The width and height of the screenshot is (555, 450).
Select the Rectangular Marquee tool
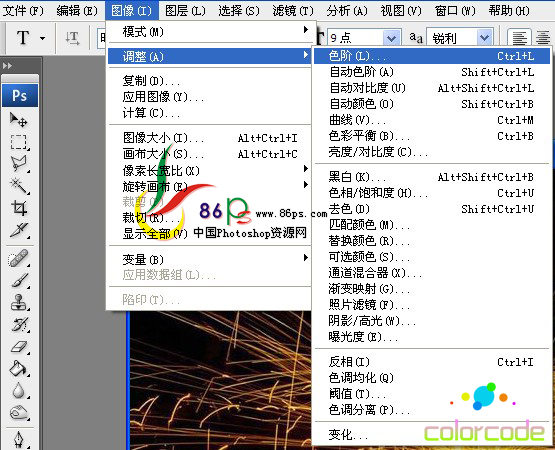(19, 142)
